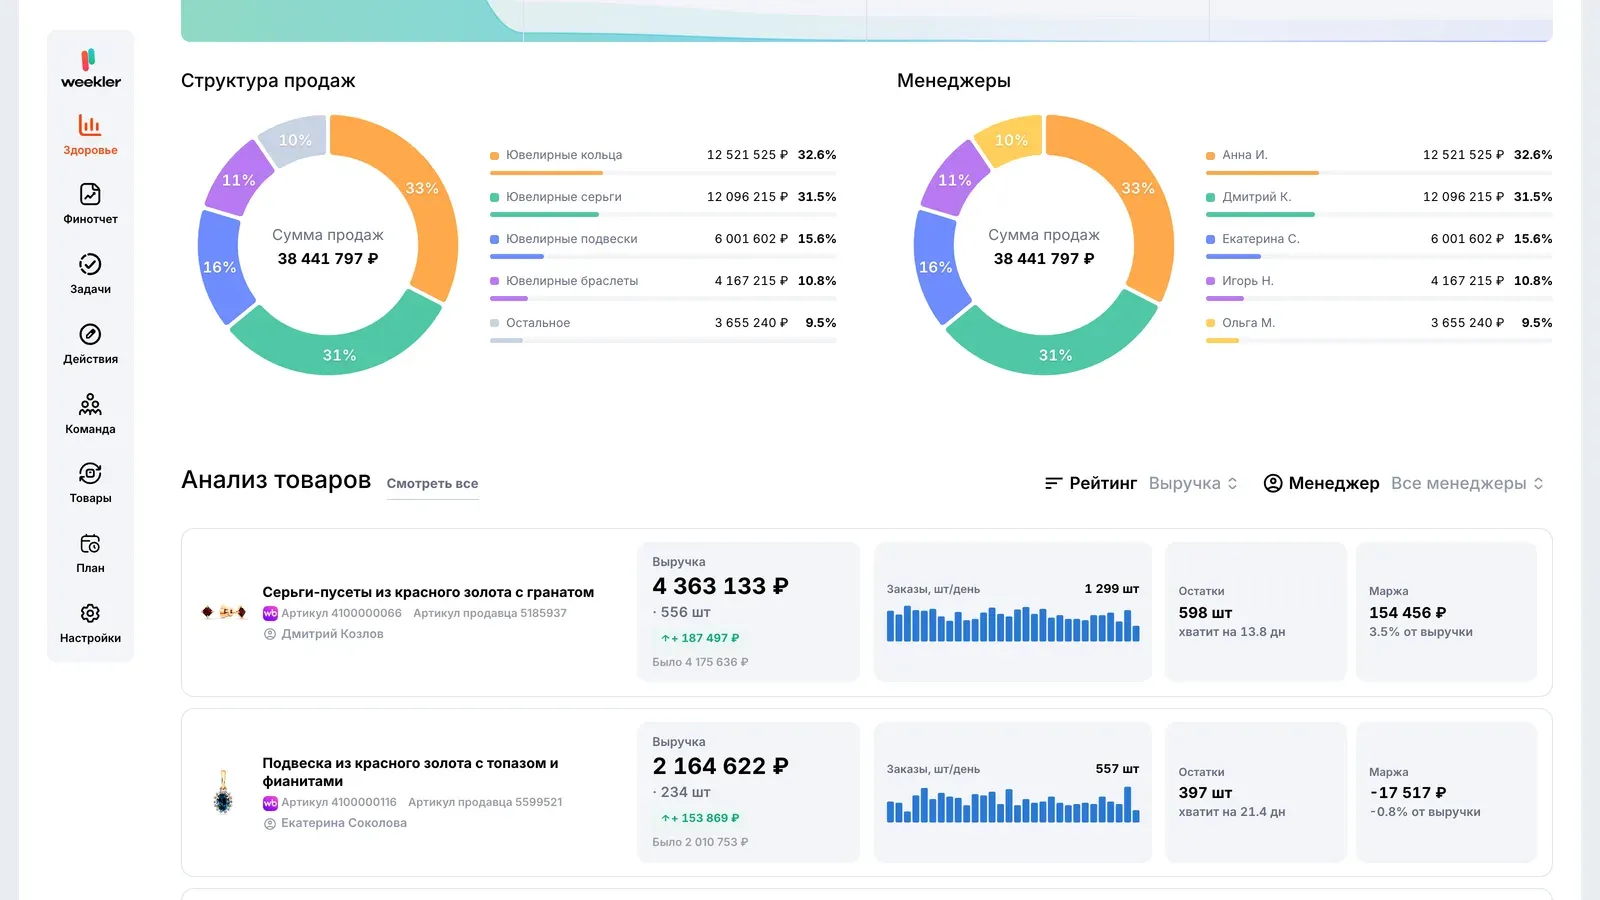
Task: Click person icon beside Екатерина Соколова
Action: tap(270, 823)
